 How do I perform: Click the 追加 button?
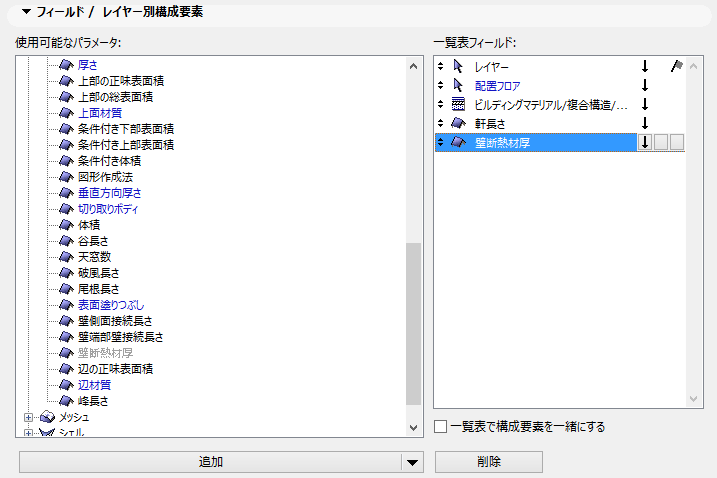coord(210,462)
